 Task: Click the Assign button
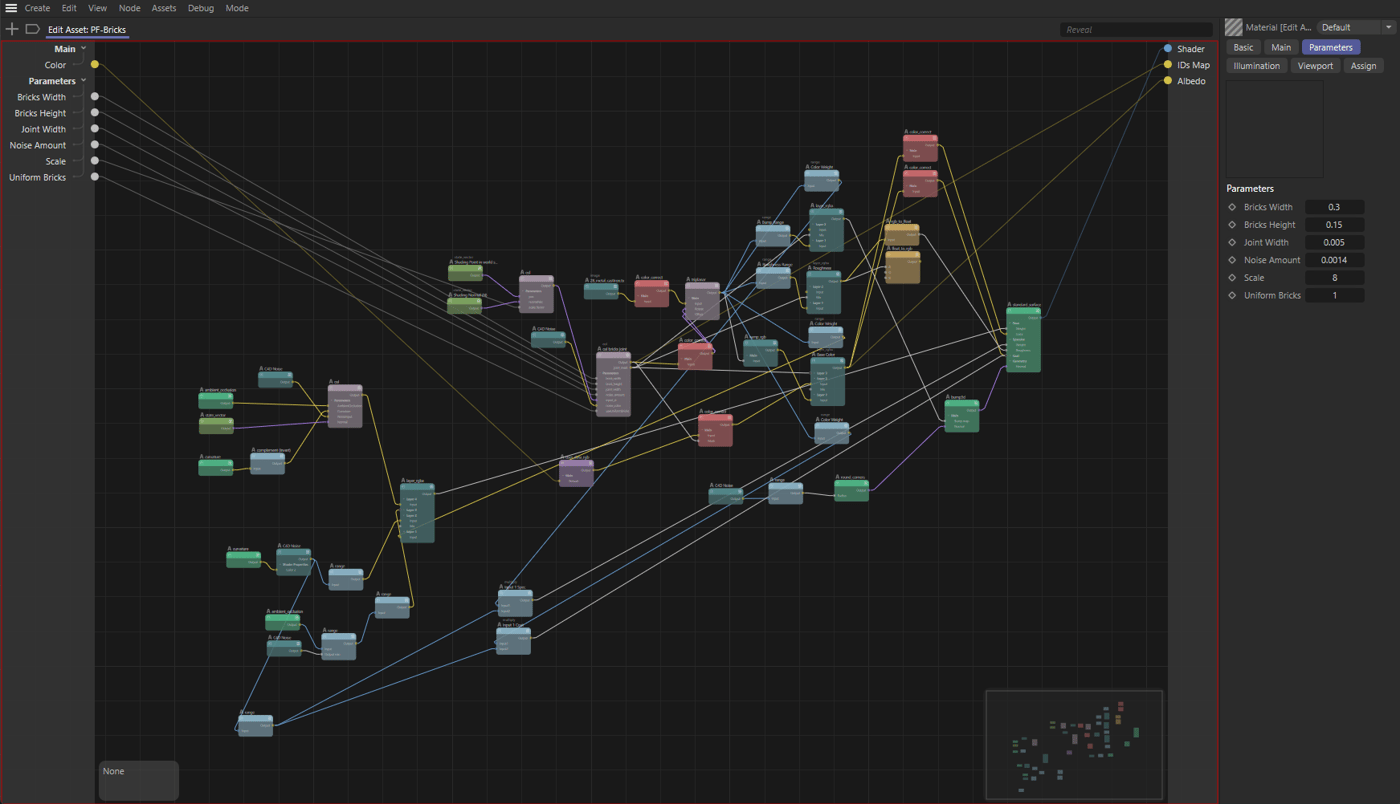click(x=1363, y=66)
